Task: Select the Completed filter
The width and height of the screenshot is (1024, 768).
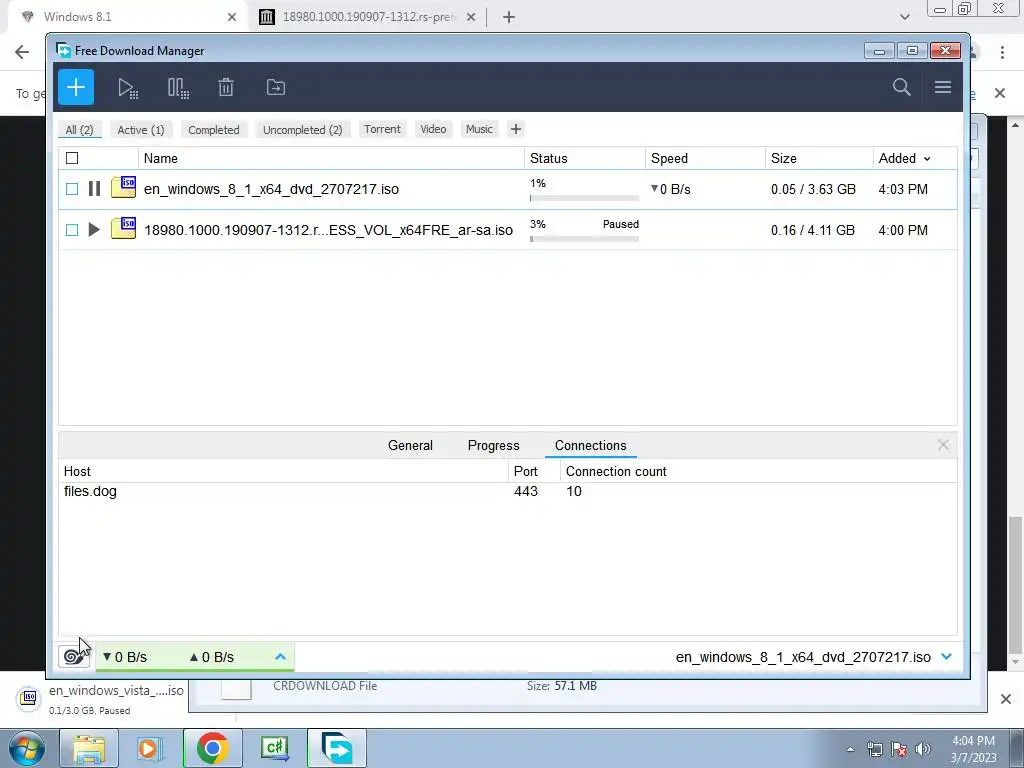Action: pyautogui.click(x=214, y=130)
